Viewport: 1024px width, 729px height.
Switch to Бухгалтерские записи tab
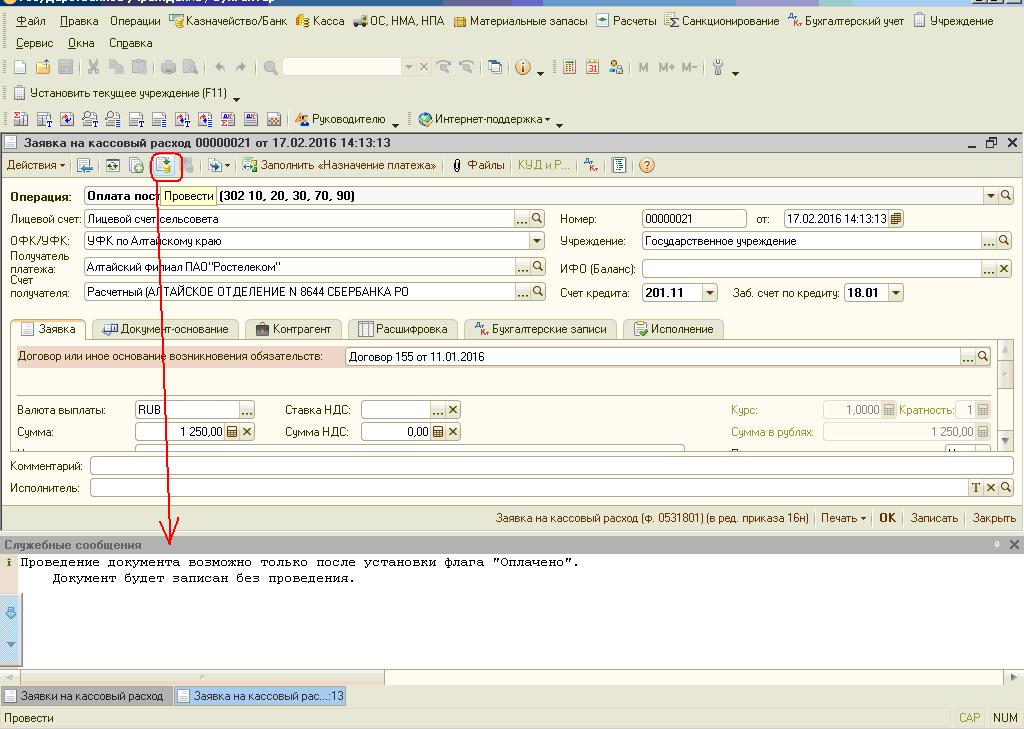[x=541, y=329]
